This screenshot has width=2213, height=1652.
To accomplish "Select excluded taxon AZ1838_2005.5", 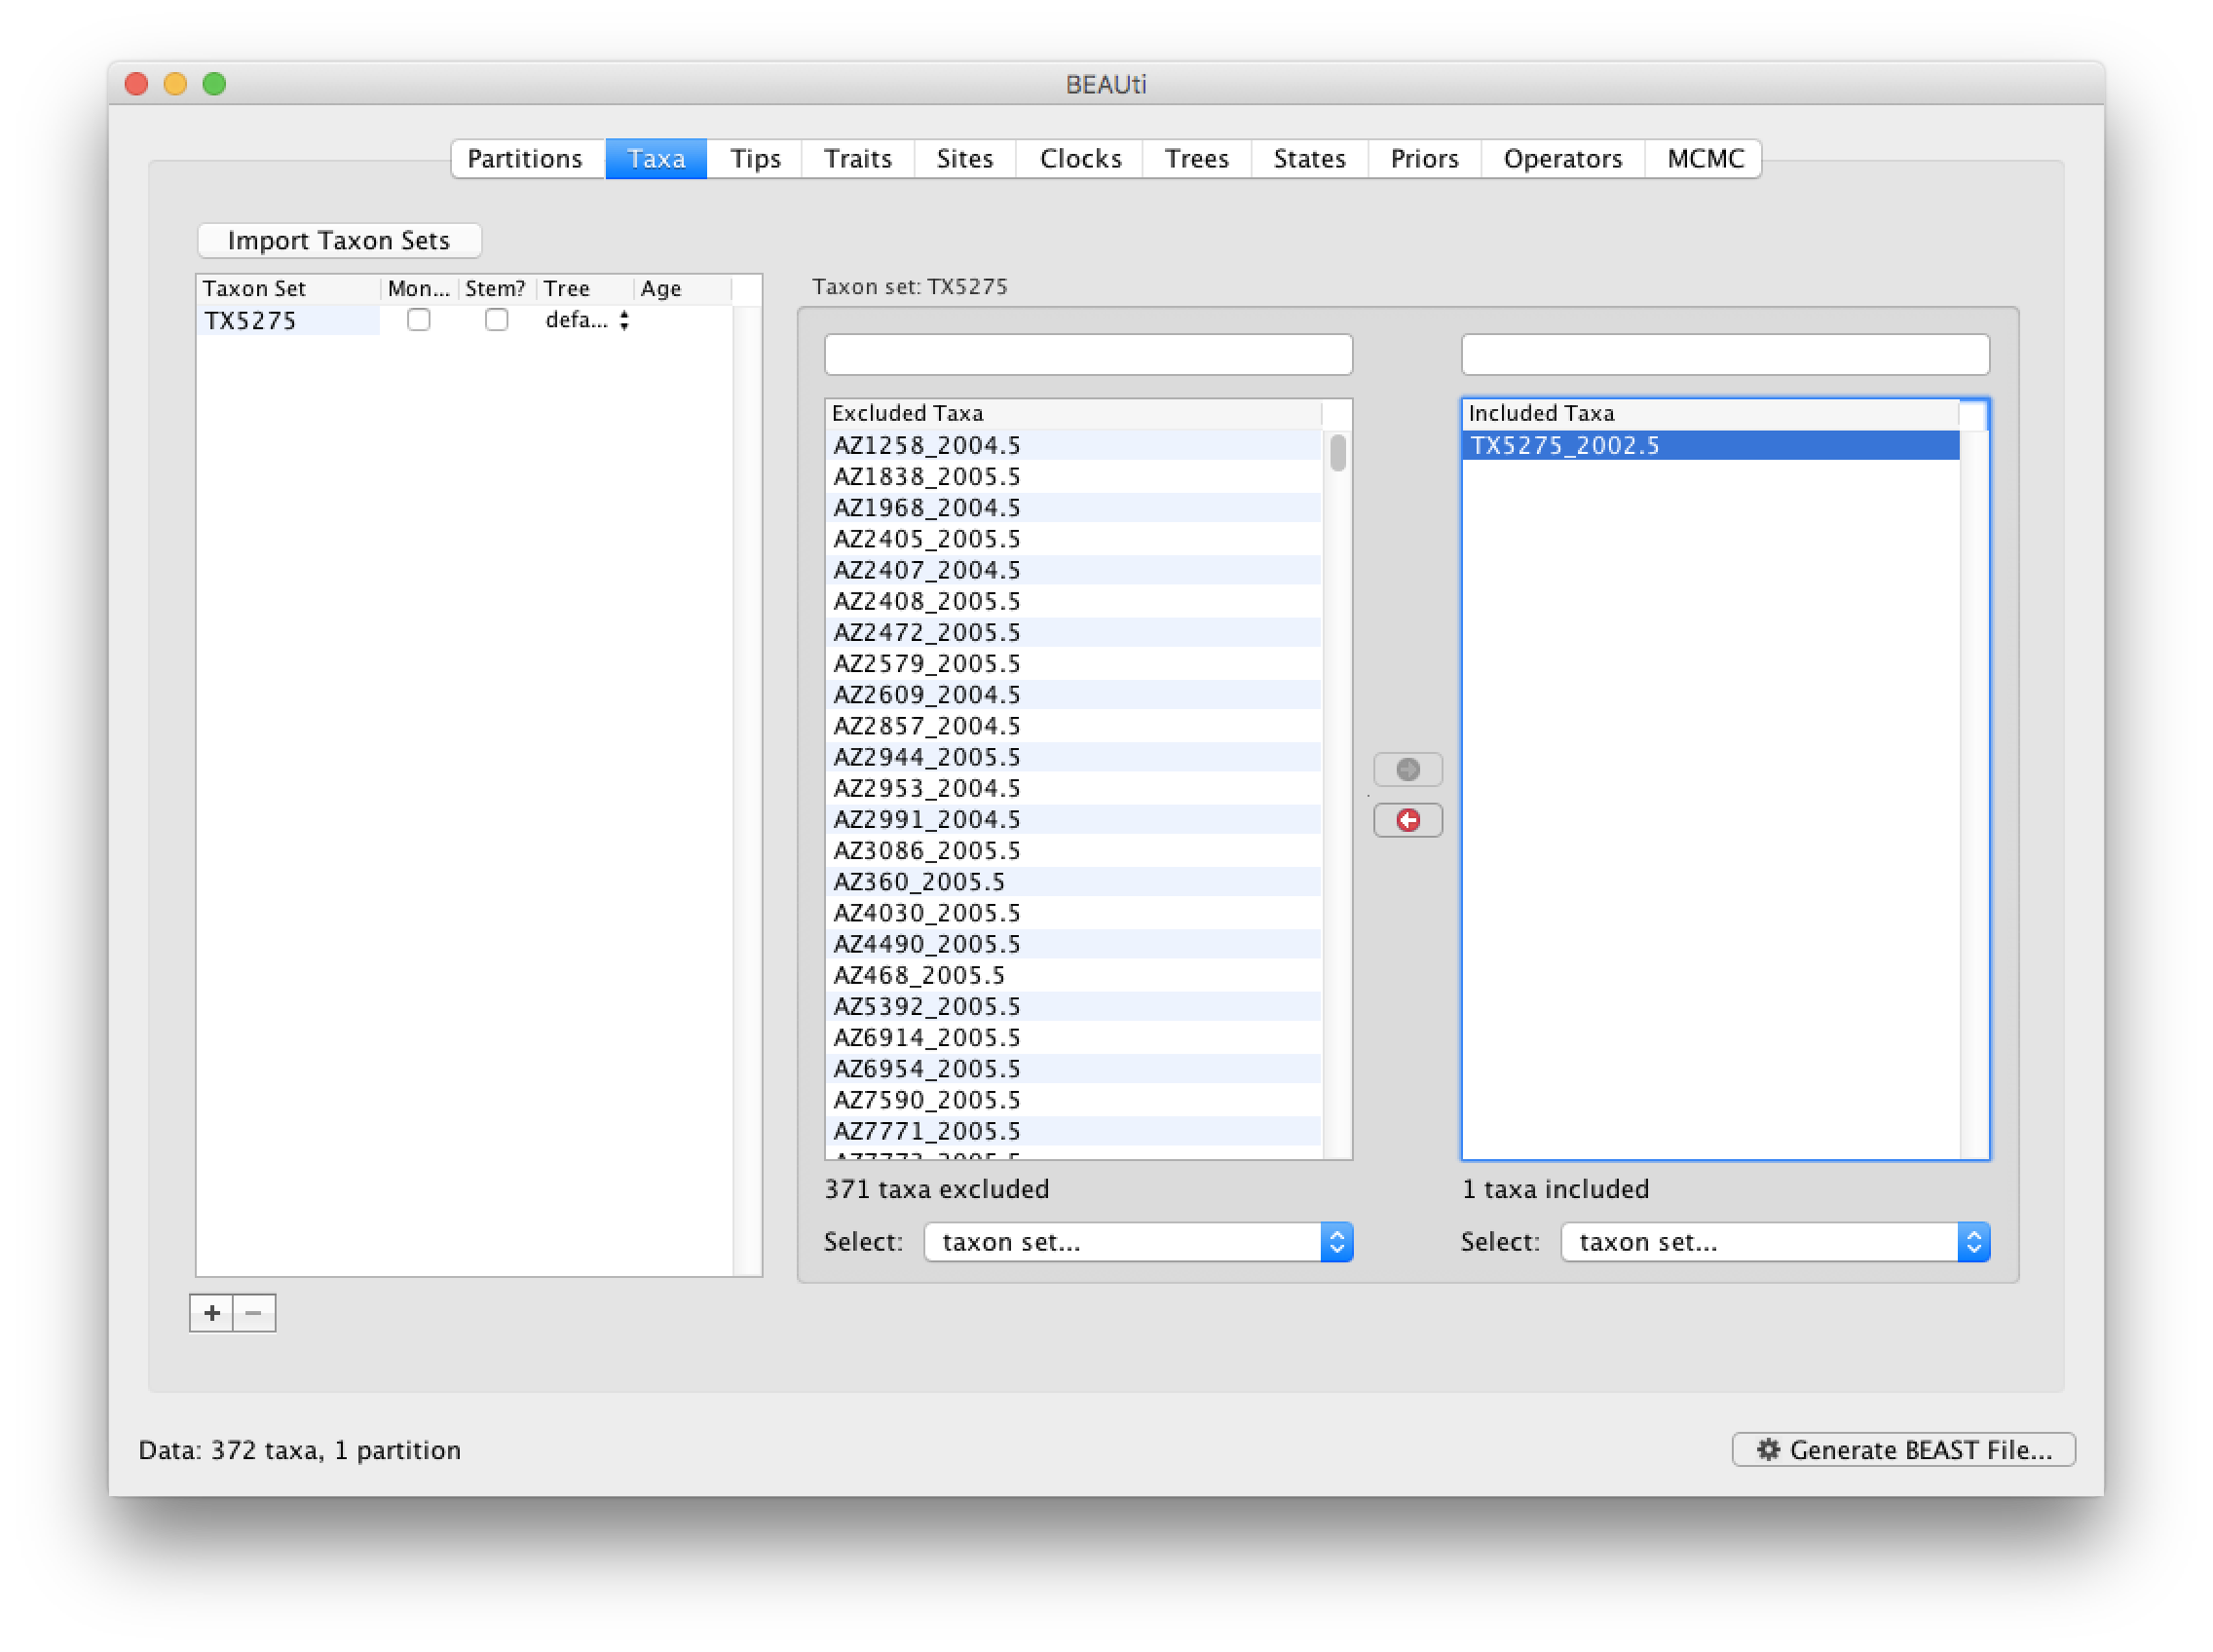I will (x=1074, y=476).
